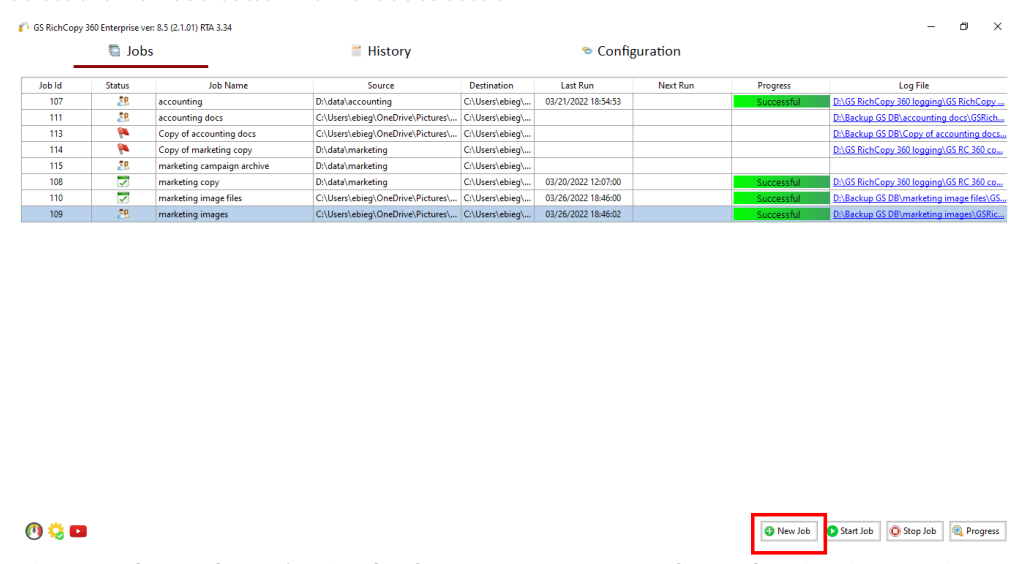Image resolution: width=1027 pixels, height=564 pixels.
Task: Click the Successful progress bar for job 107
Action: click(781, 102)
